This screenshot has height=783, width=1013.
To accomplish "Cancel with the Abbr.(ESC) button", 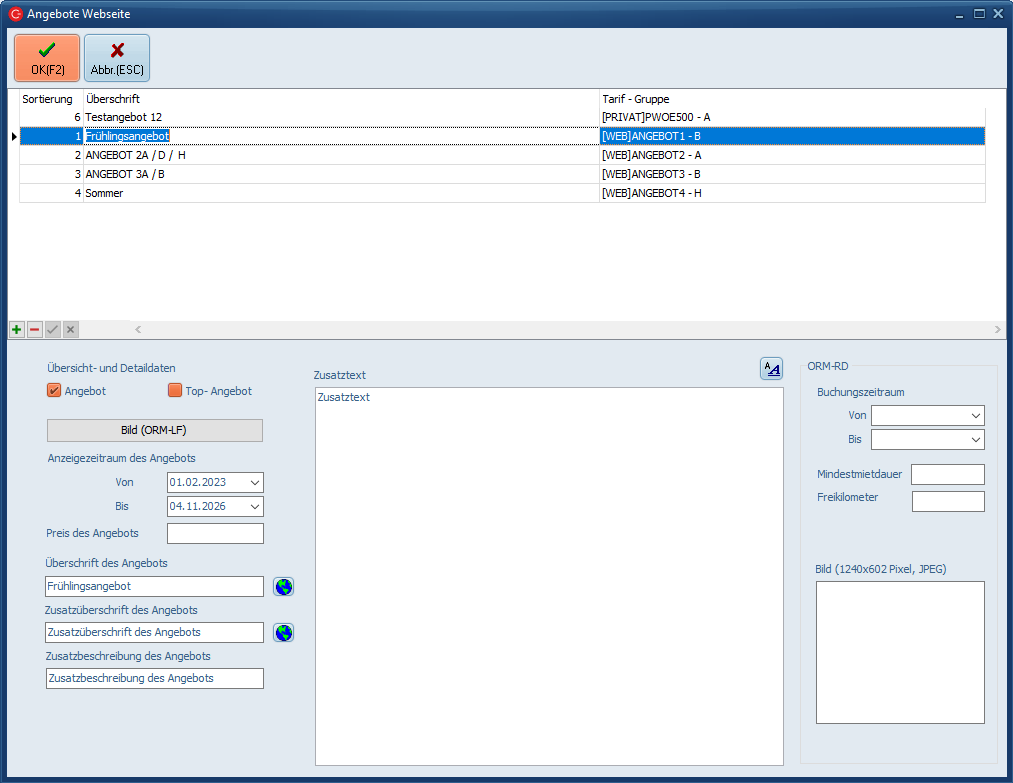I will click(x=117, y=58).
